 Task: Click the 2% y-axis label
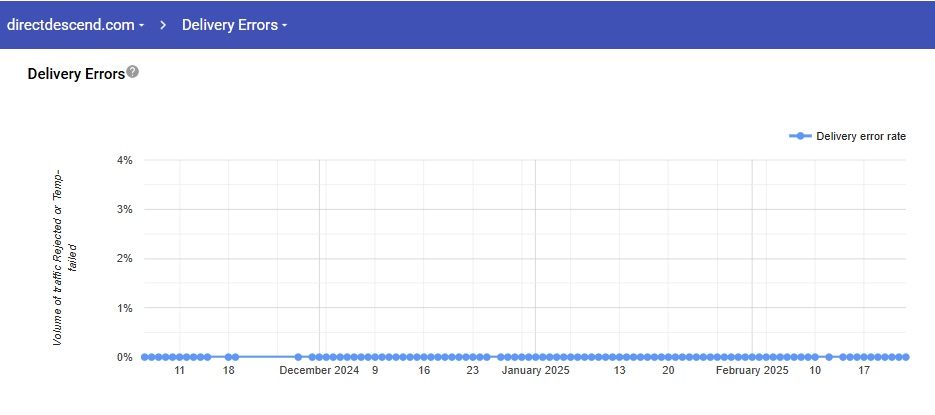point(124,258)
